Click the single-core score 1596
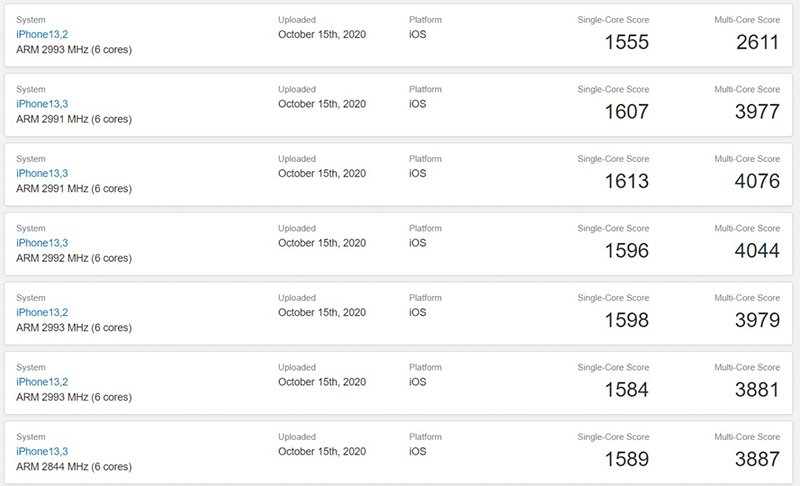Screen dimensions: 800x486 627,252
